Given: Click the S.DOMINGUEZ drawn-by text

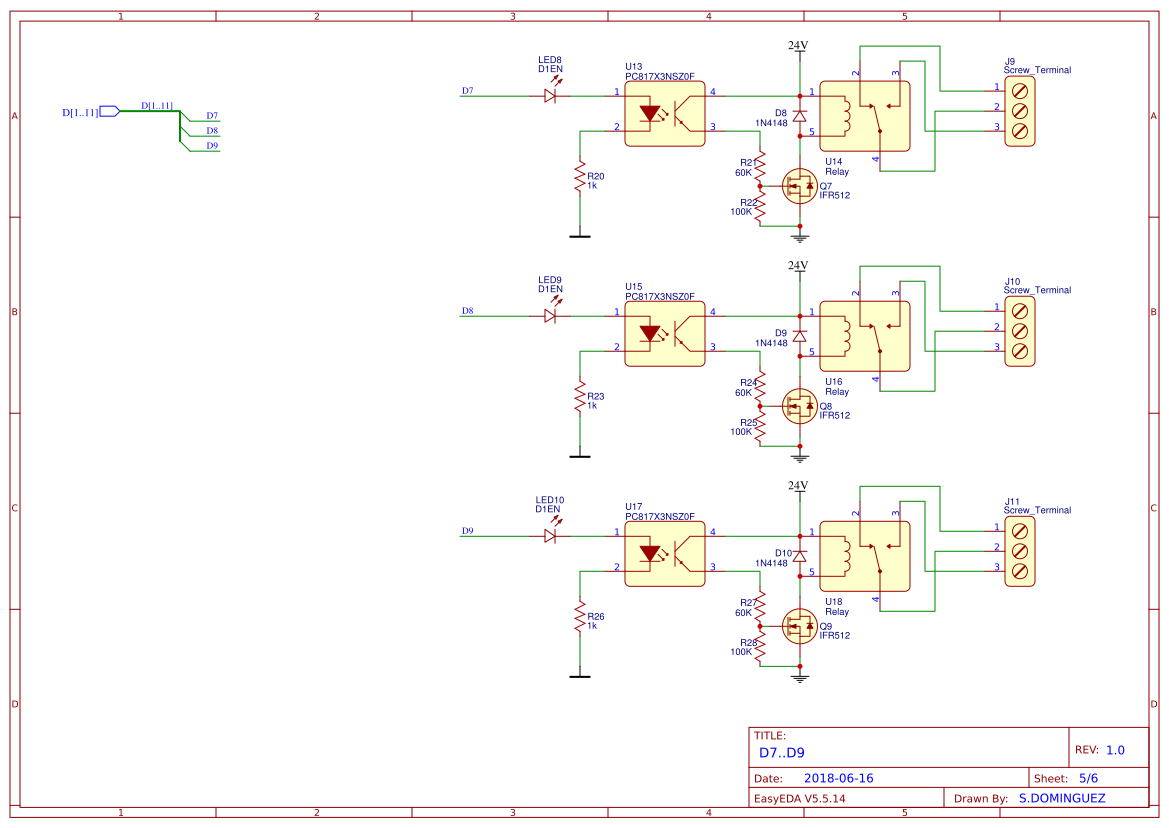Looking at the screenshot, I should (x=1062, y=796).
